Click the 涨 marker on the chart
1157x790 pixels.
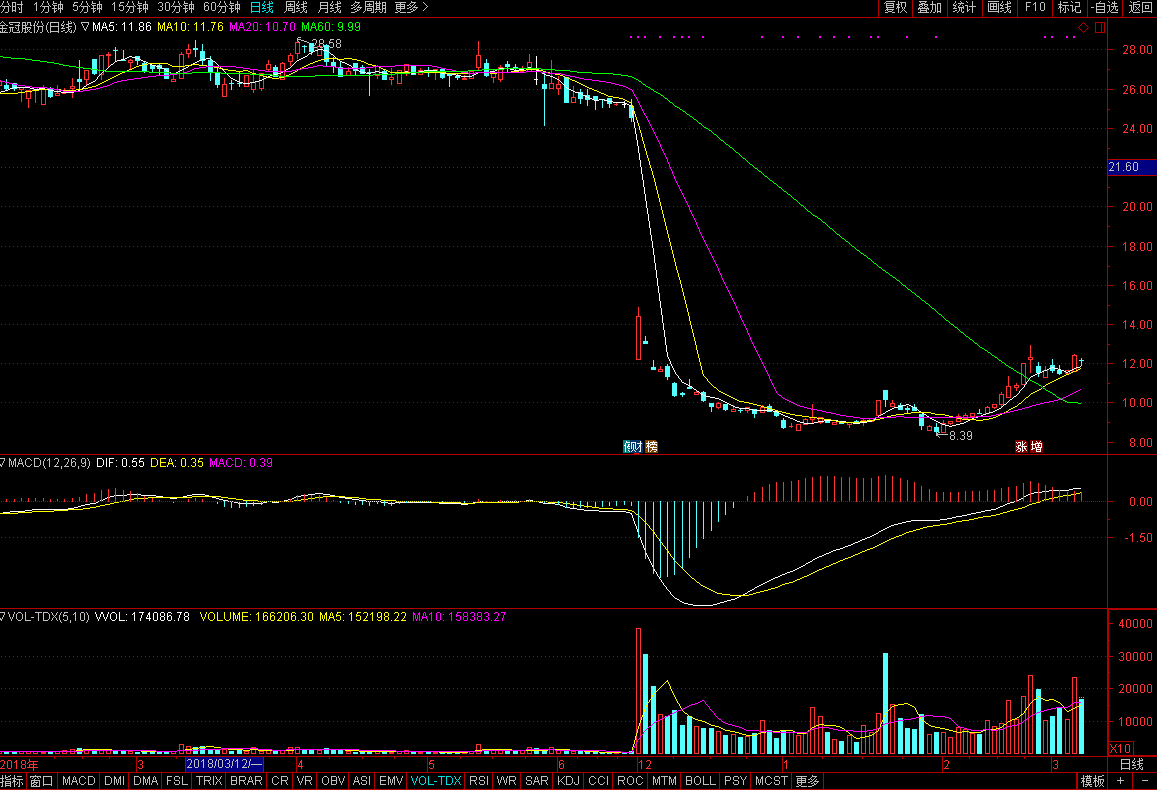point(1022,447)
